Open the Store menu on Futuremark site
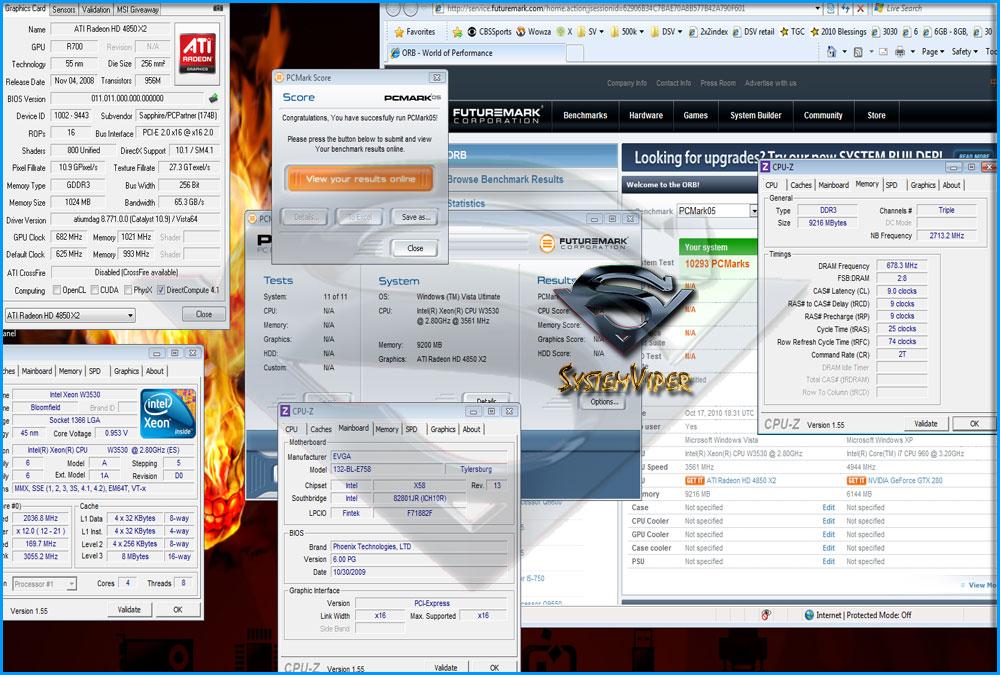This screenshot has height=675, width=1000. (x=876, y=115)
